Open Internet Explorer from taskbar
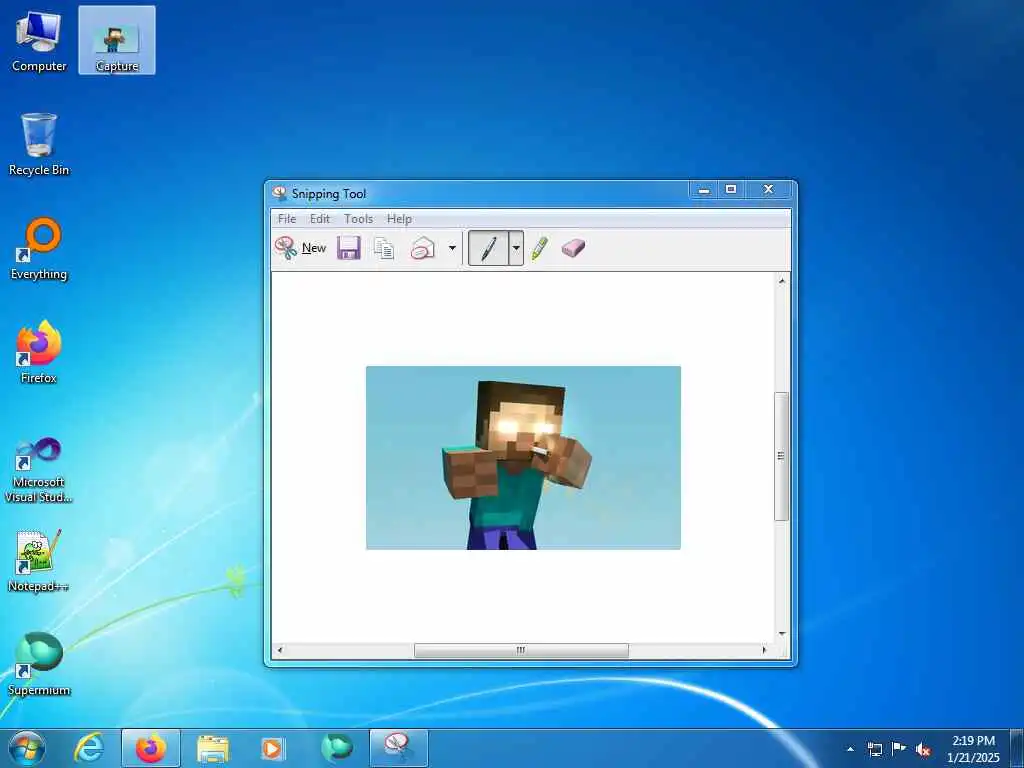Screen dimensions: 1024x768 pyautogui.click(x=89, y=748)
